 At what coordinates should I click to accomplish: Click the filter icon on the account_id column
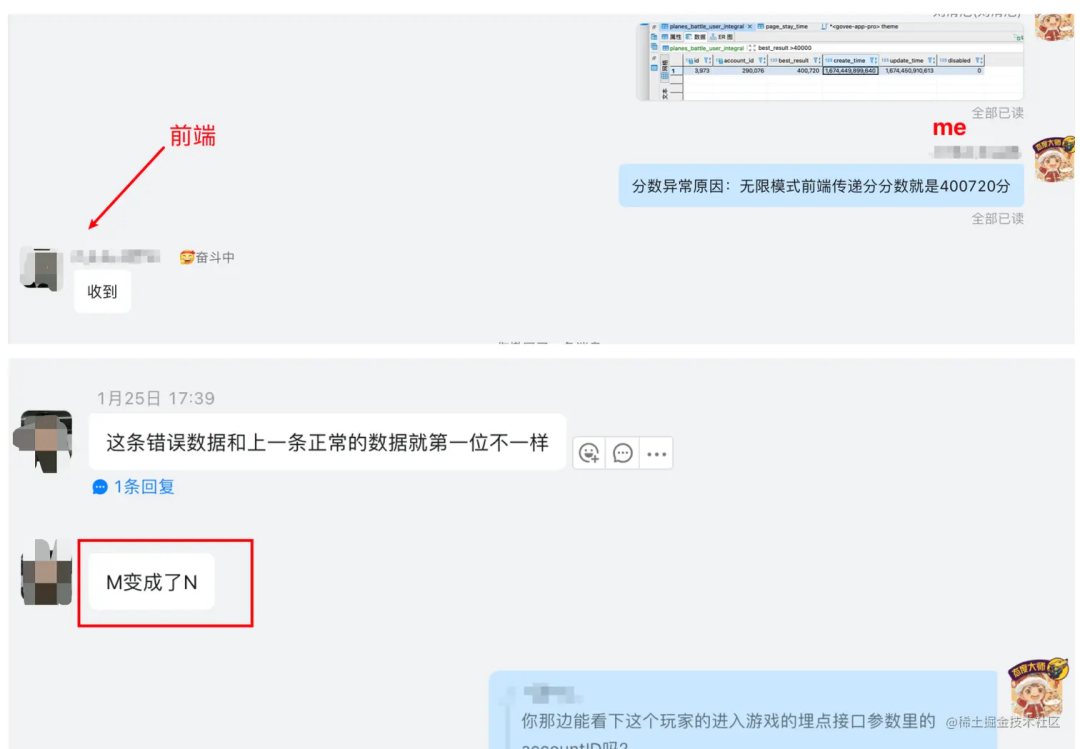[x=761, y=61]
